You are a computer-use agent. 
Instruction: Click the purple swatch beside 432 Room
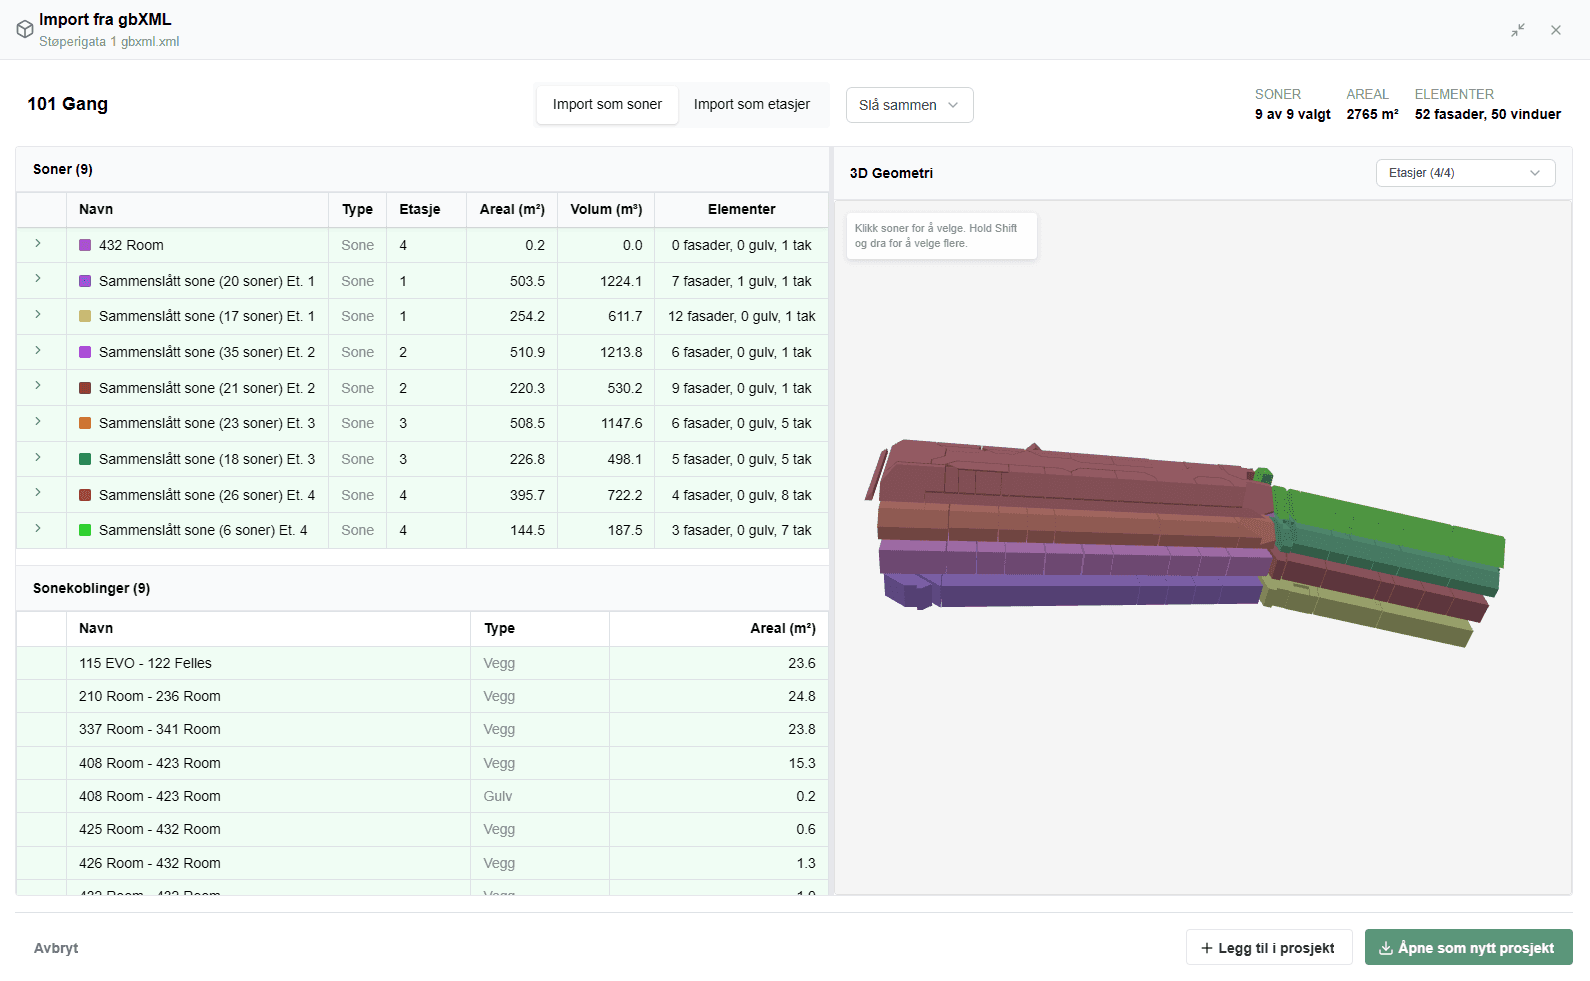pyautogui.click(x=85, y=245)
